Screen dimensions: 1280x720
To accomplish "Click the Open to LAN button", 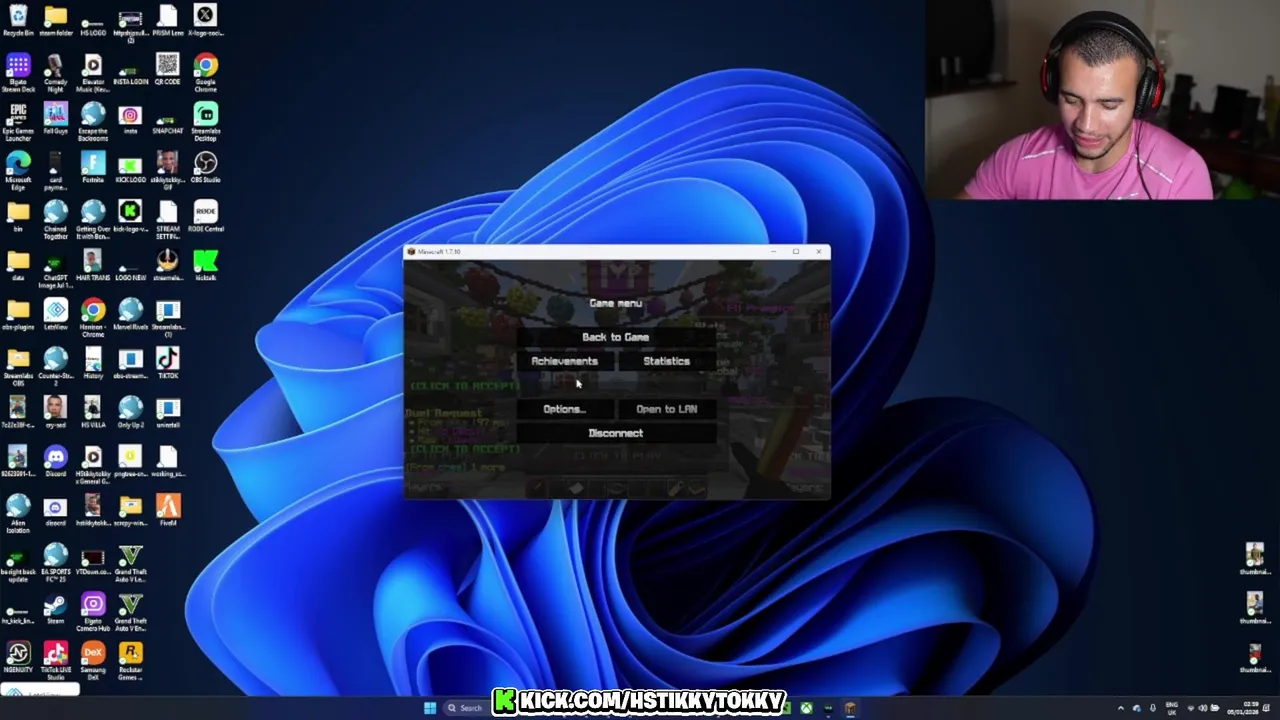I will [x=666, y=409].
